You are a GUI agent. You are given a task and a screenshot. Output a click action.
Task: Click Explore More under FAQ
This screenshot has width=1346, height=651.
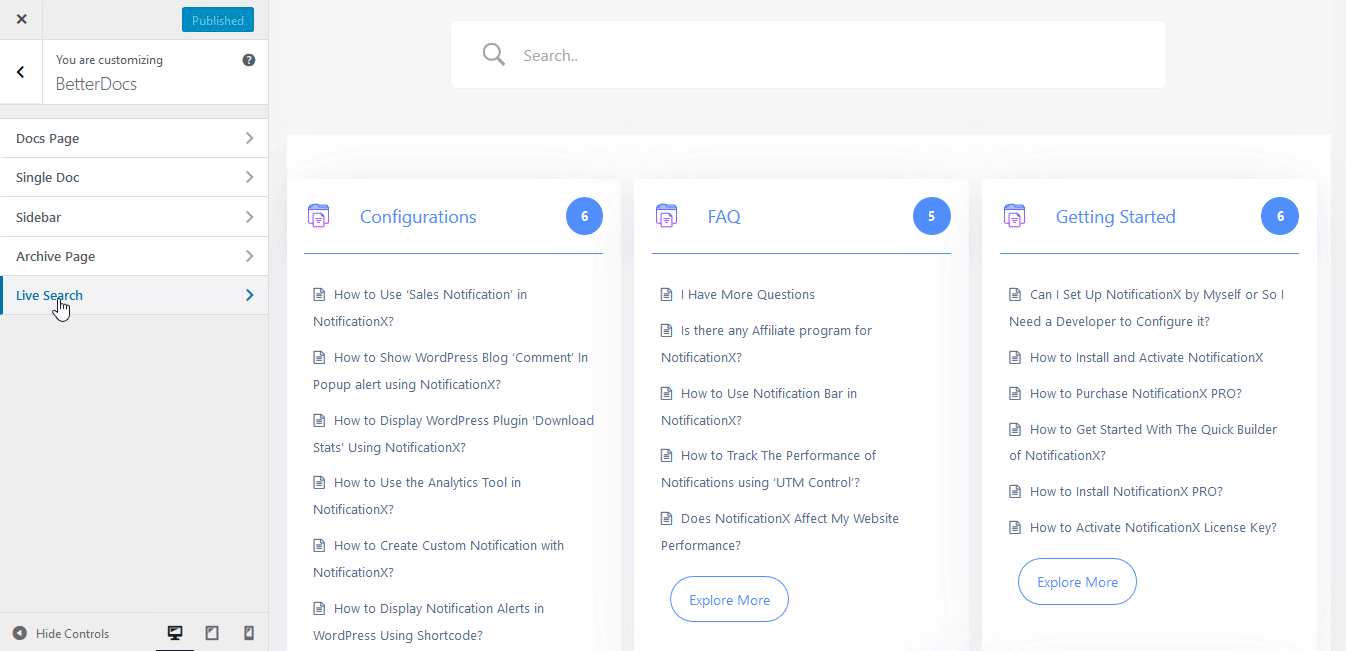click(x=729, y=600)
